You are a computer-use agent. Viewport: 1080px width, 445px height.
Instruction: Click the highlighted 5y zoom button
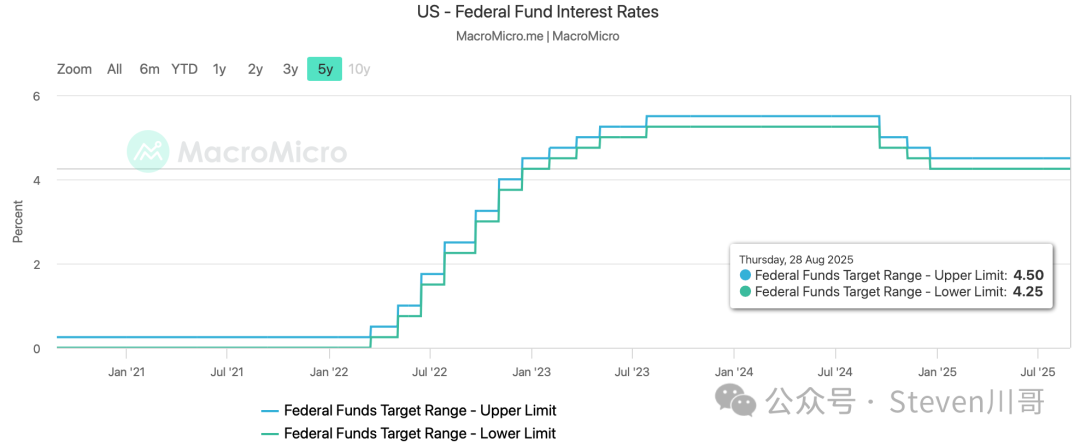pos(325,69)
